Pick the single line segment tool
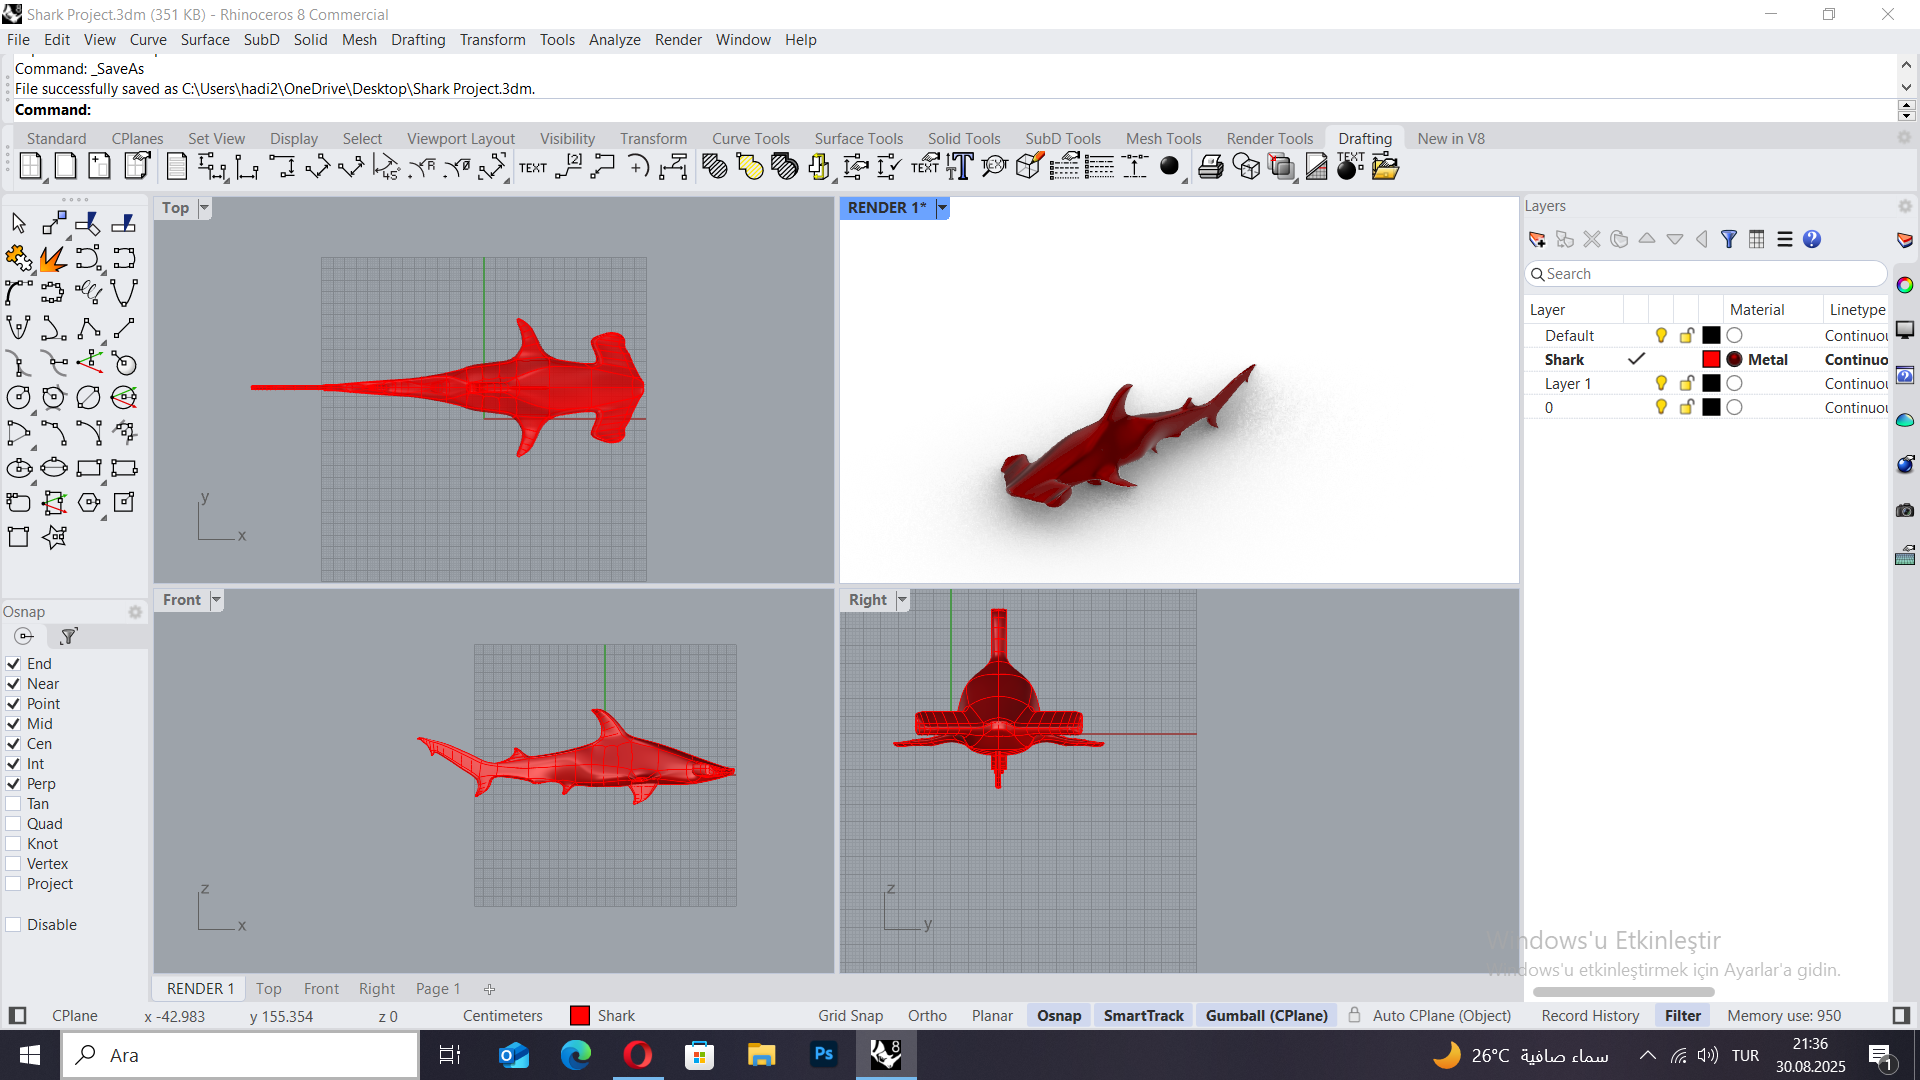The height and width of the screenshot is (1080, 1920). coord(124,328)
